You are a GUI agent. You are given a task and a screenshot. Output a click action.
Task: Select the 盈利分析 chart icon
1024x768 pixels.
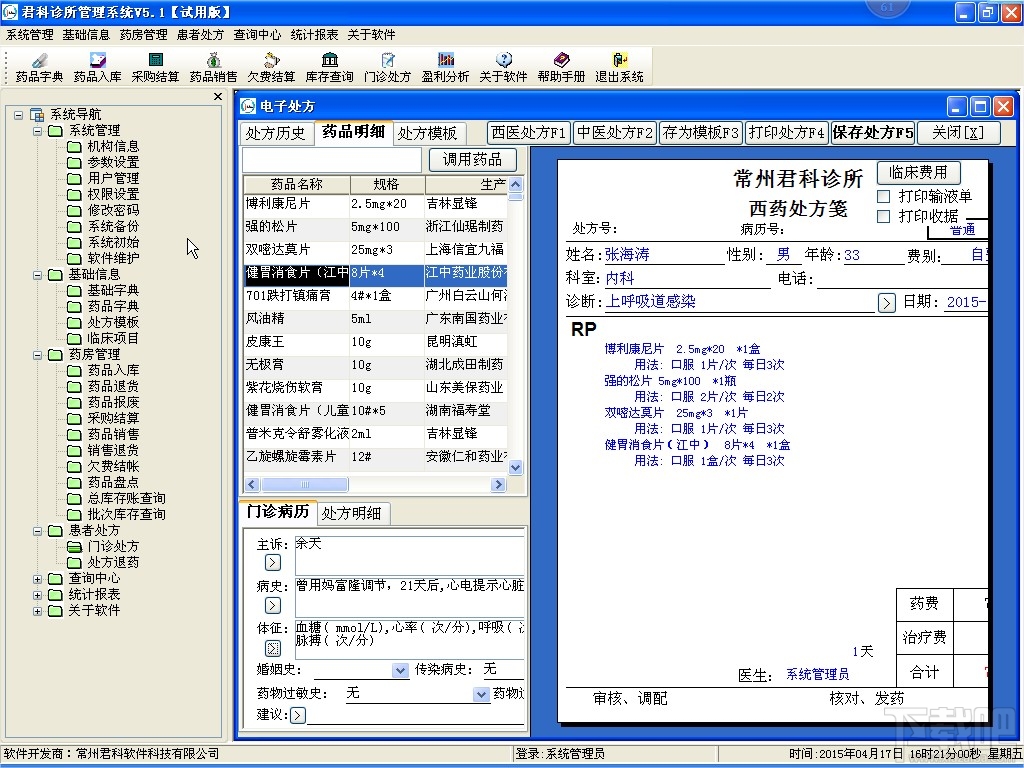(446, 60)
